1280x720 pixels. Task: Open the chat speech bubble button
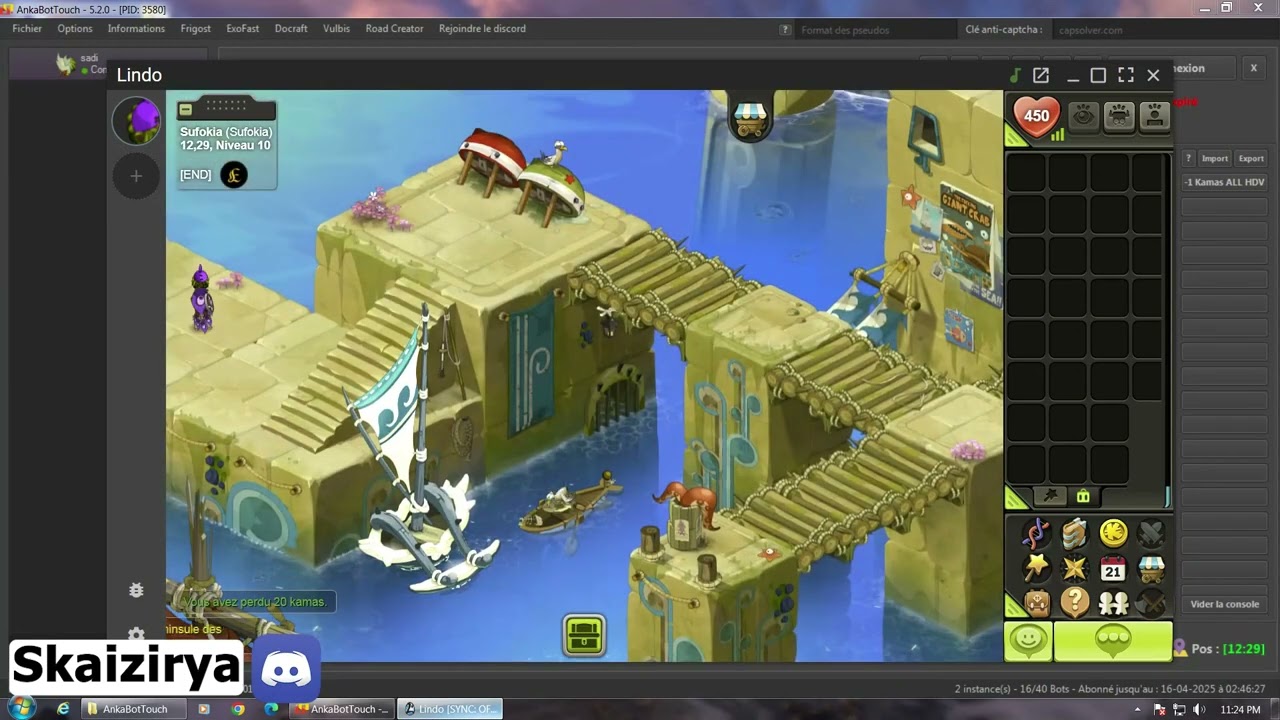click(x=1113, y=641)
